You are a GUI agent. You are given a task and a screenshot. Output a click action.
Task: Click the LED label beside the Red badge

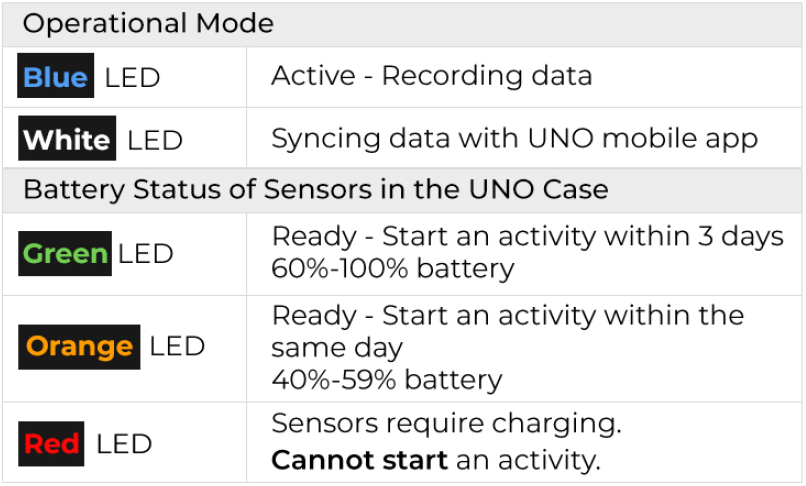124,444
